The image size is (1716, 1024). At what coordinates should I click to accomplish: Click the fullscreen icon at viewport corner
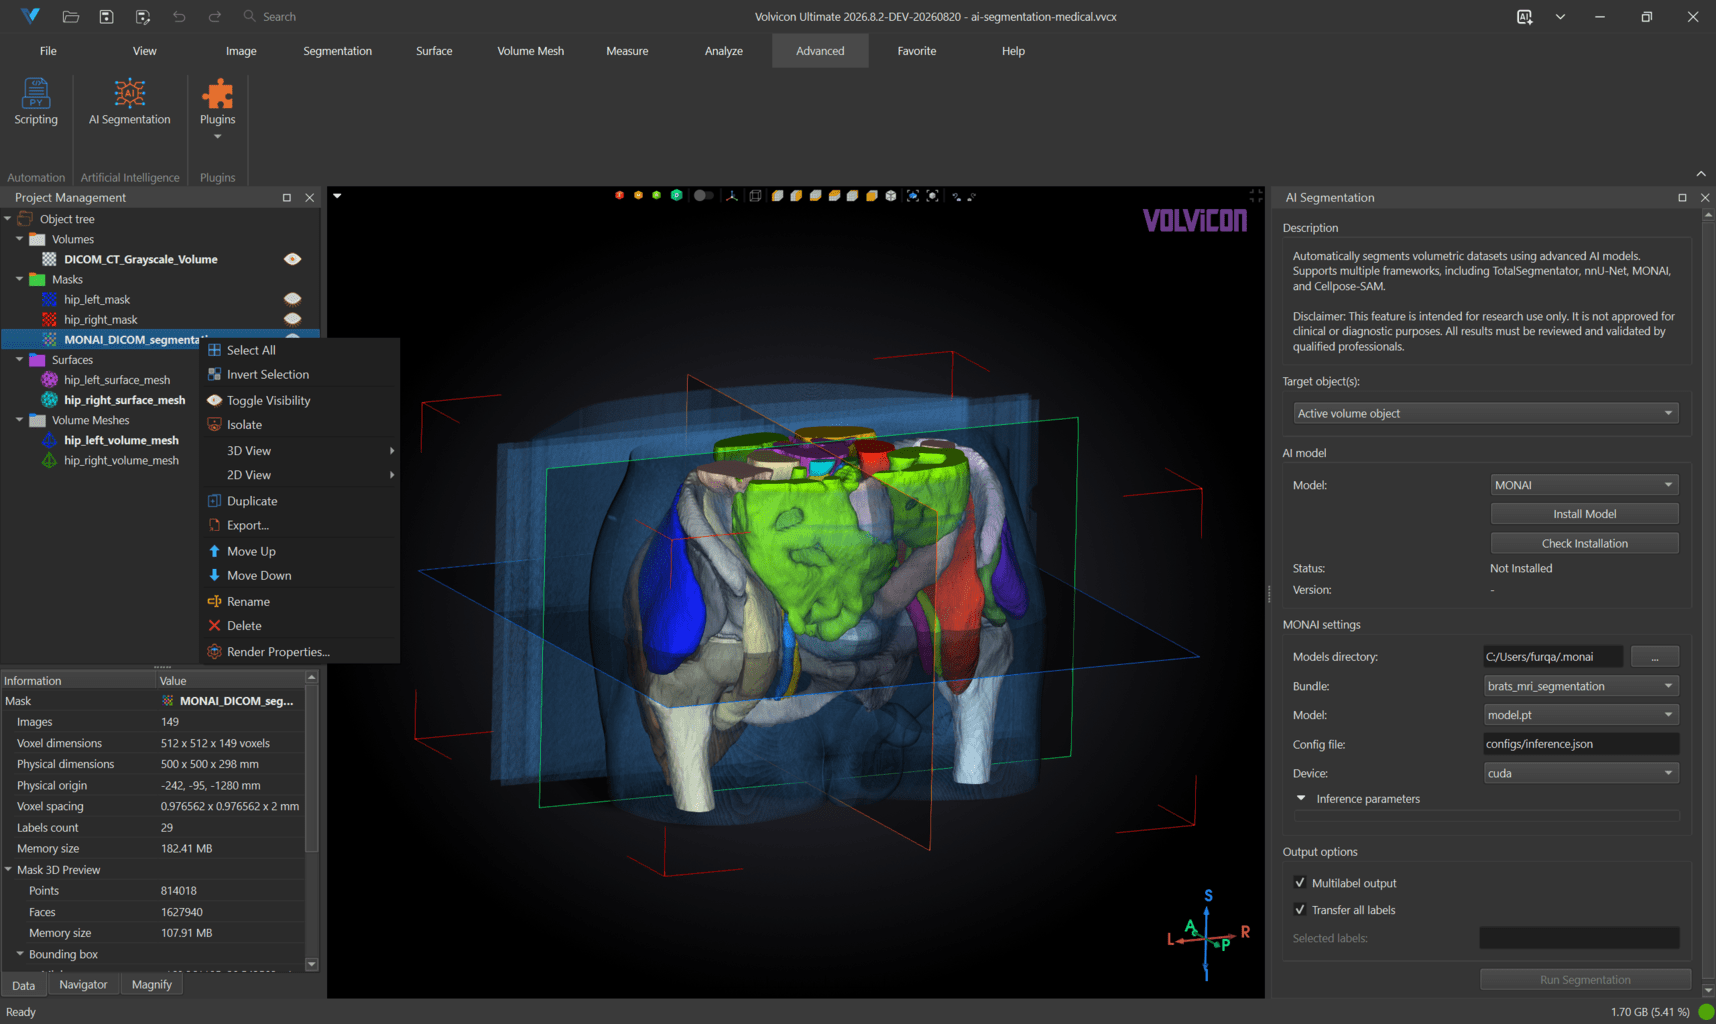[1256, 196]
